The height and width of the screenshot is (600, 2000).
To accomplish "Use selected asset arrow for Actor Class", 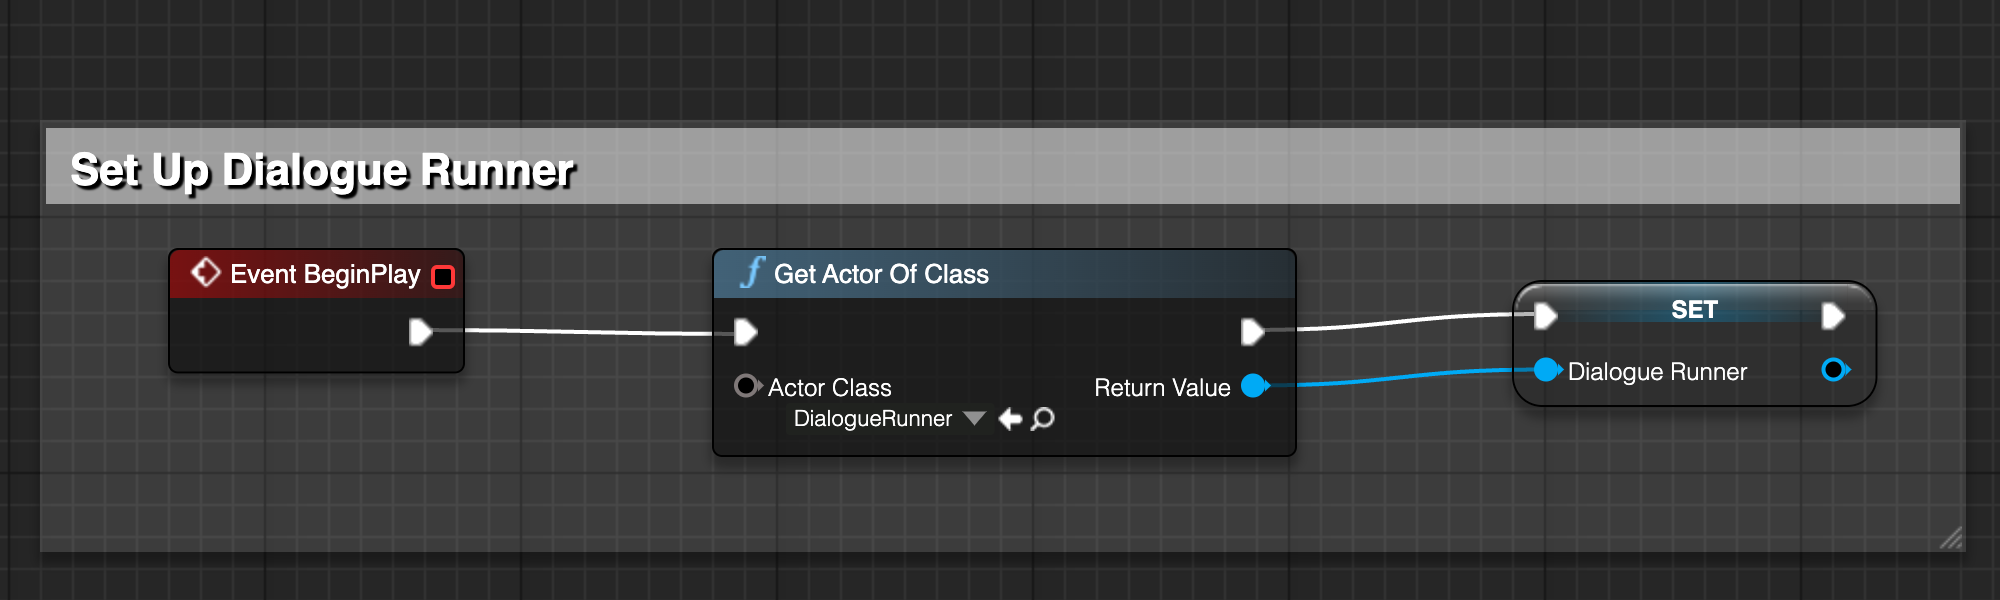I will 1010,418.
